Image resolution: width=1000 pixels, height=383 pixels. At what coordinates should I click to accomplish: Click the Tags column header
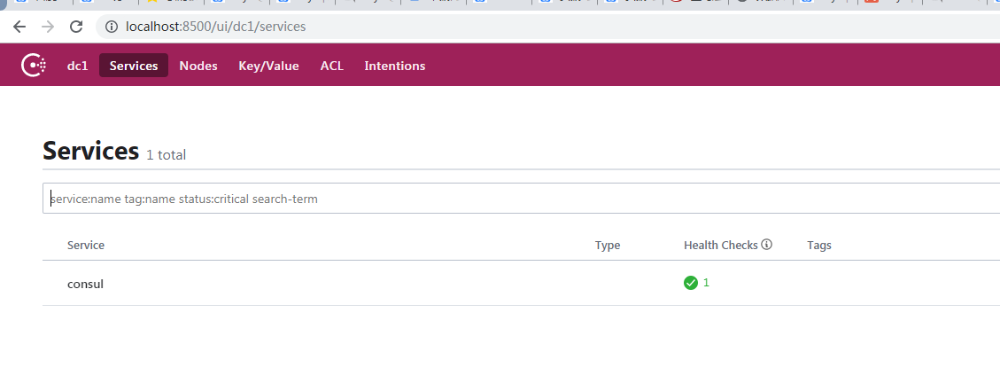819,245
